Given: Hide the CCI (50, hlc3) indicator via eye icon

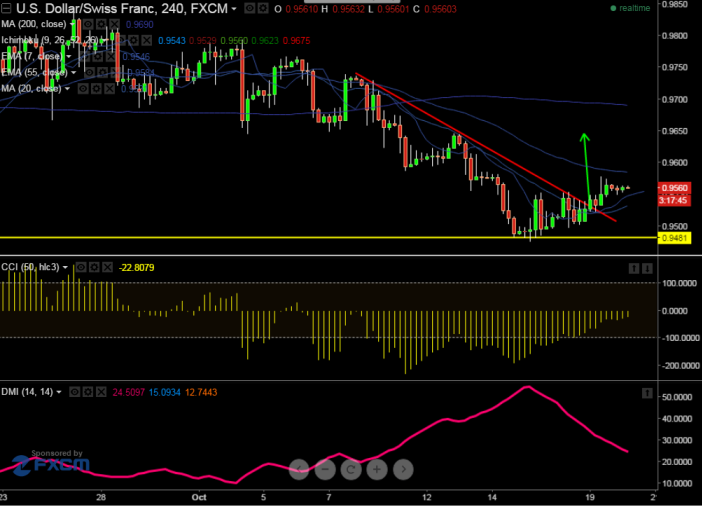Looking at the screenshot, I should (x=81, y=267).
